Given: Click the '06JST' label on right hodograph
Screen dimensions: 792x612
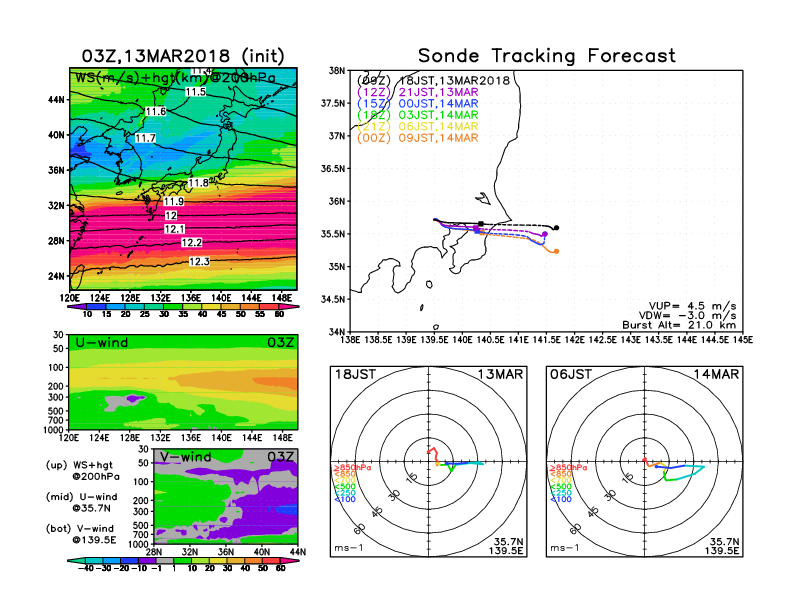Looking at the screenshot, I should point(571,375).
